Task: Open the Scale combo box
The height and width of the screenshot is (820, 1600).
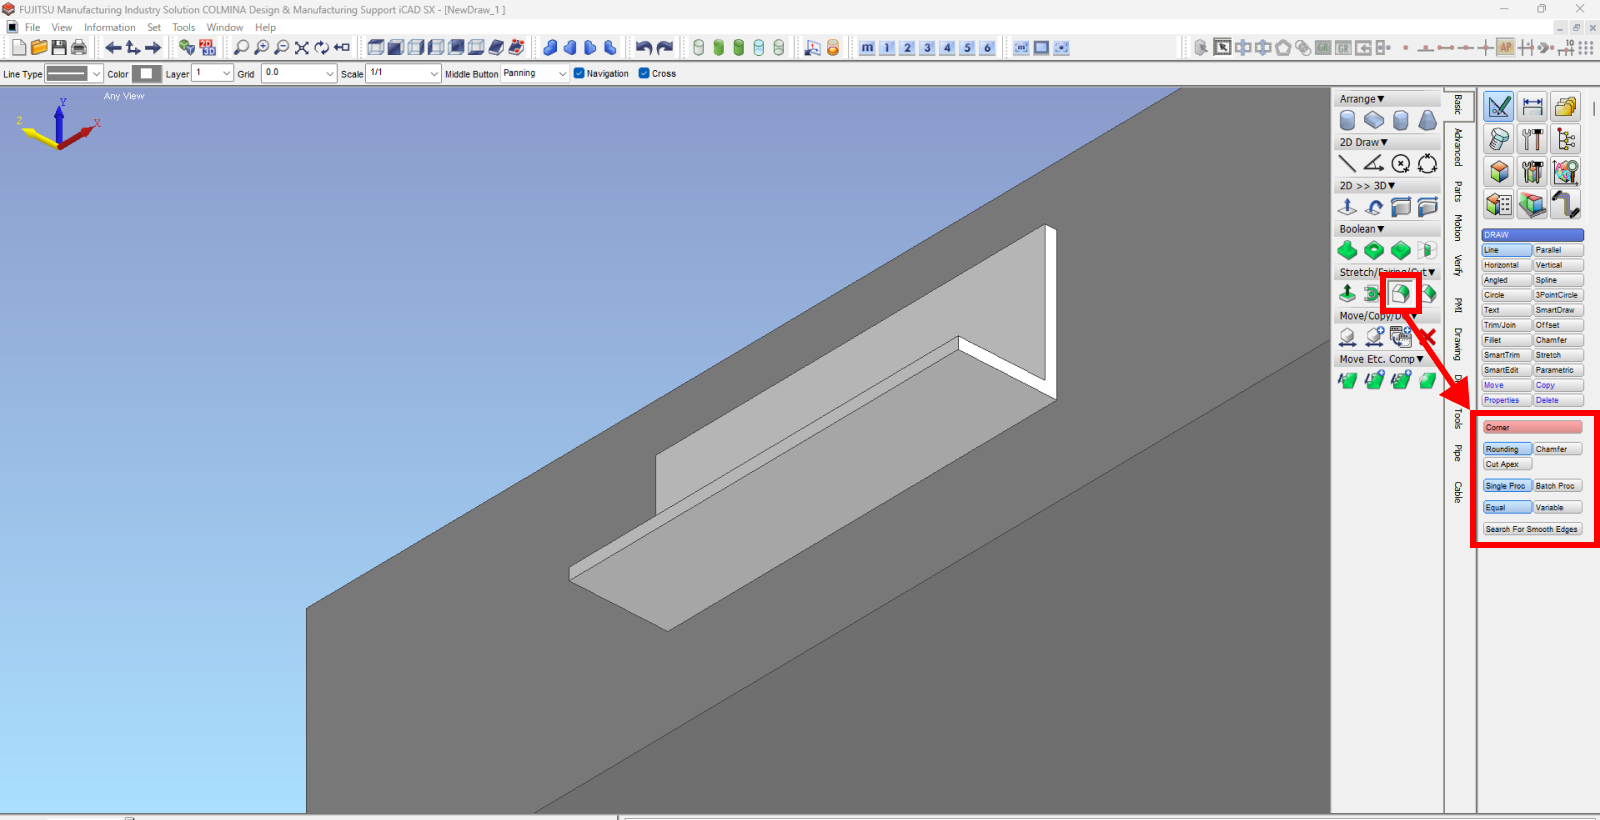Action: pos(433,74)
